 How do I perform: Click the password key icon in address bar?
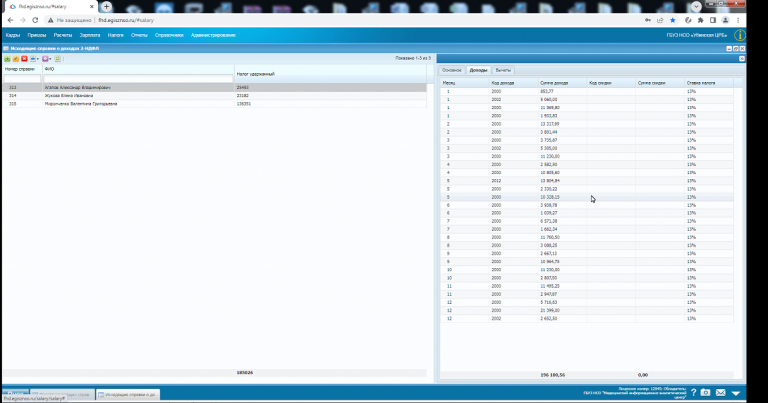tap(648, 20)
